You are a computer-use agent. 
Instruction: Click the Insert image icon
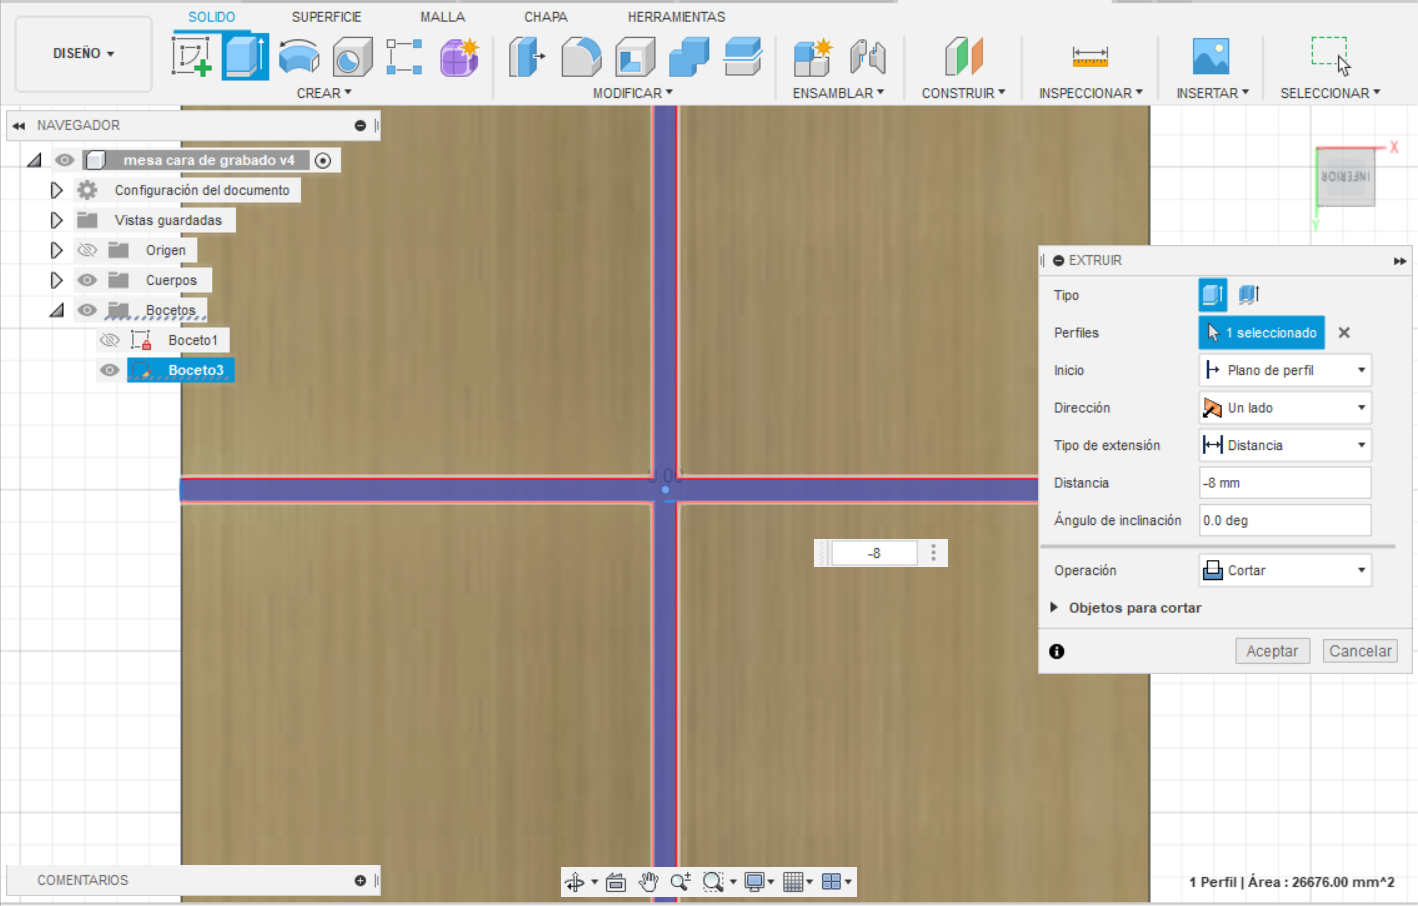click(1211, 56)
